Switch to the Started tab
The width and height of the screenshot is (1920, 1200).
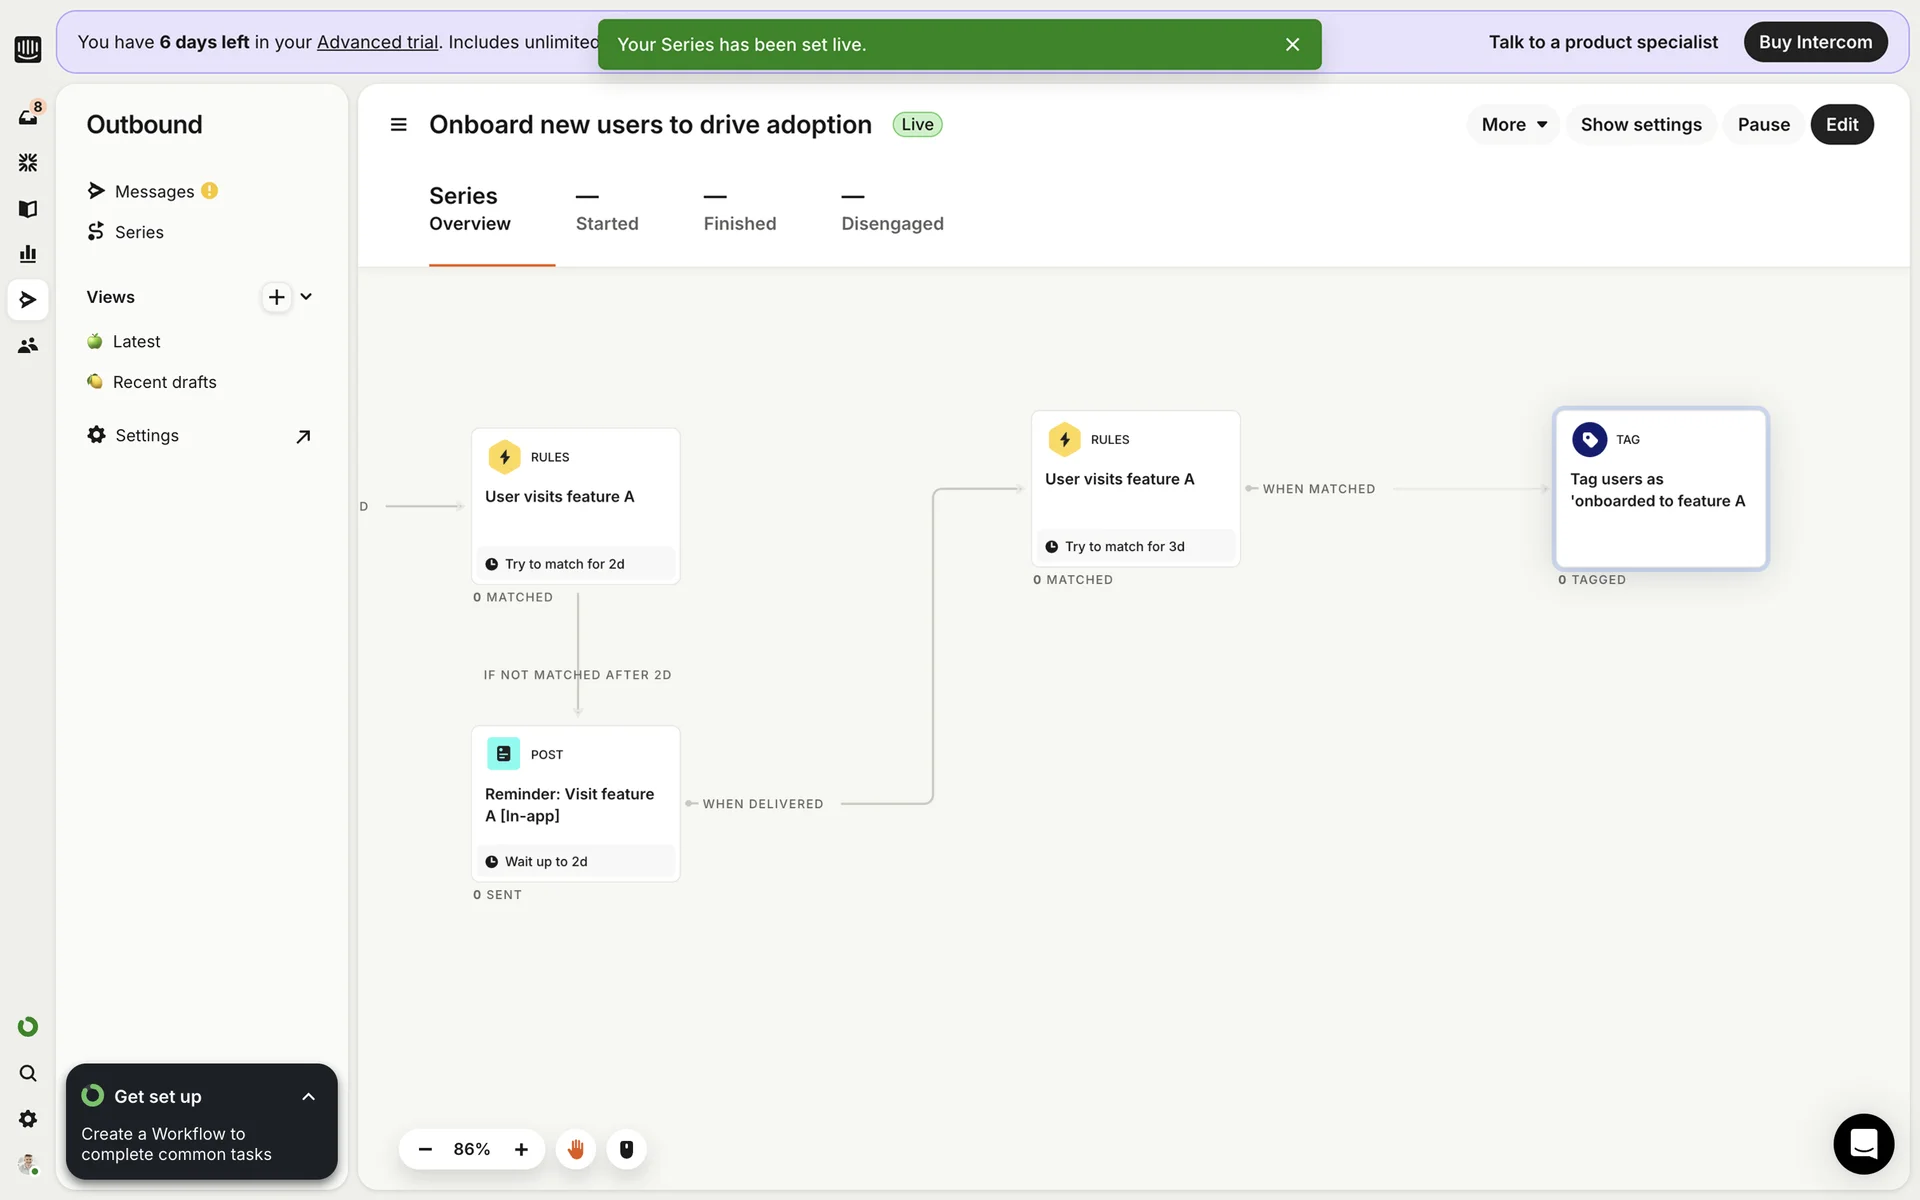click(607, 211)
